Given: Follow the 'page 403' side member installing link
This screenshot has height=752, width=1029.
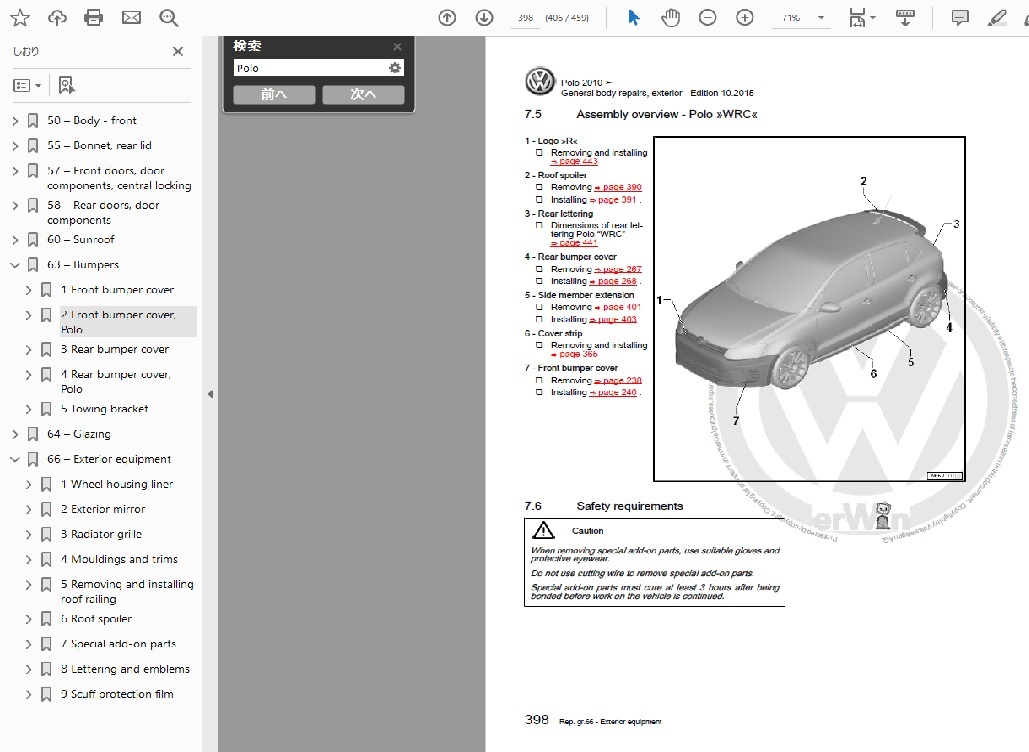Looking at the screenshot, I should [613, 319].
